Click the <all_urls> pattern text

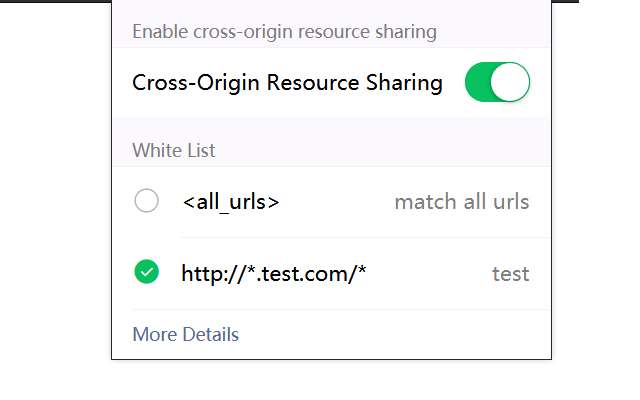231,202
